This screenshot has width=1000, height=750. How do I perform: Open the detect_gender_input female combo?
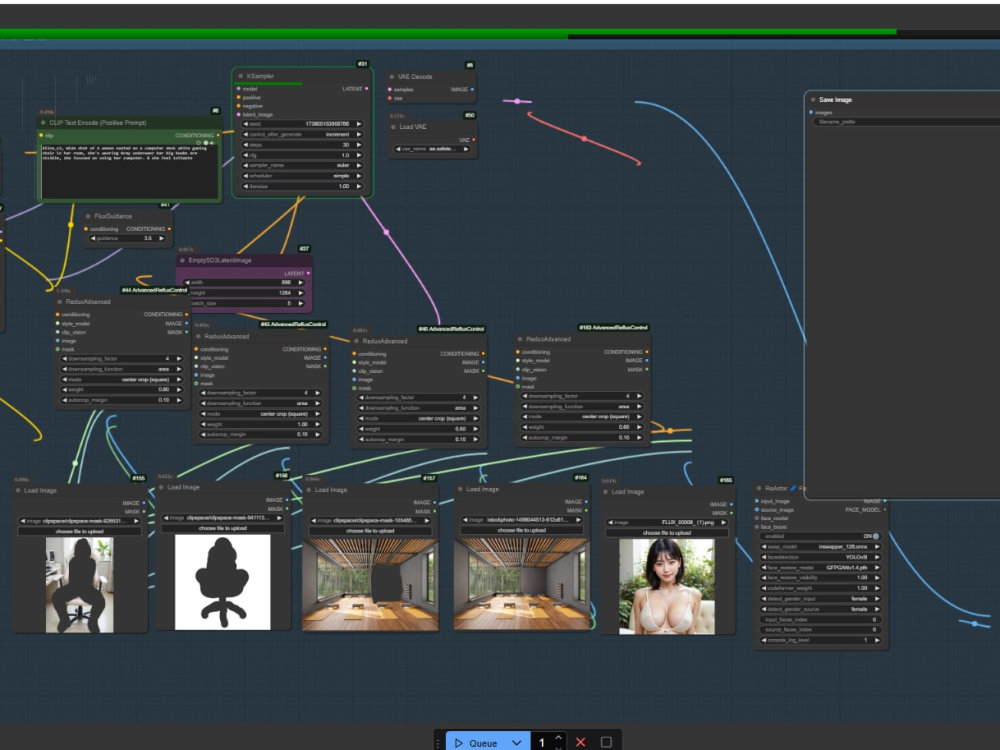click(x=820, y=598)
